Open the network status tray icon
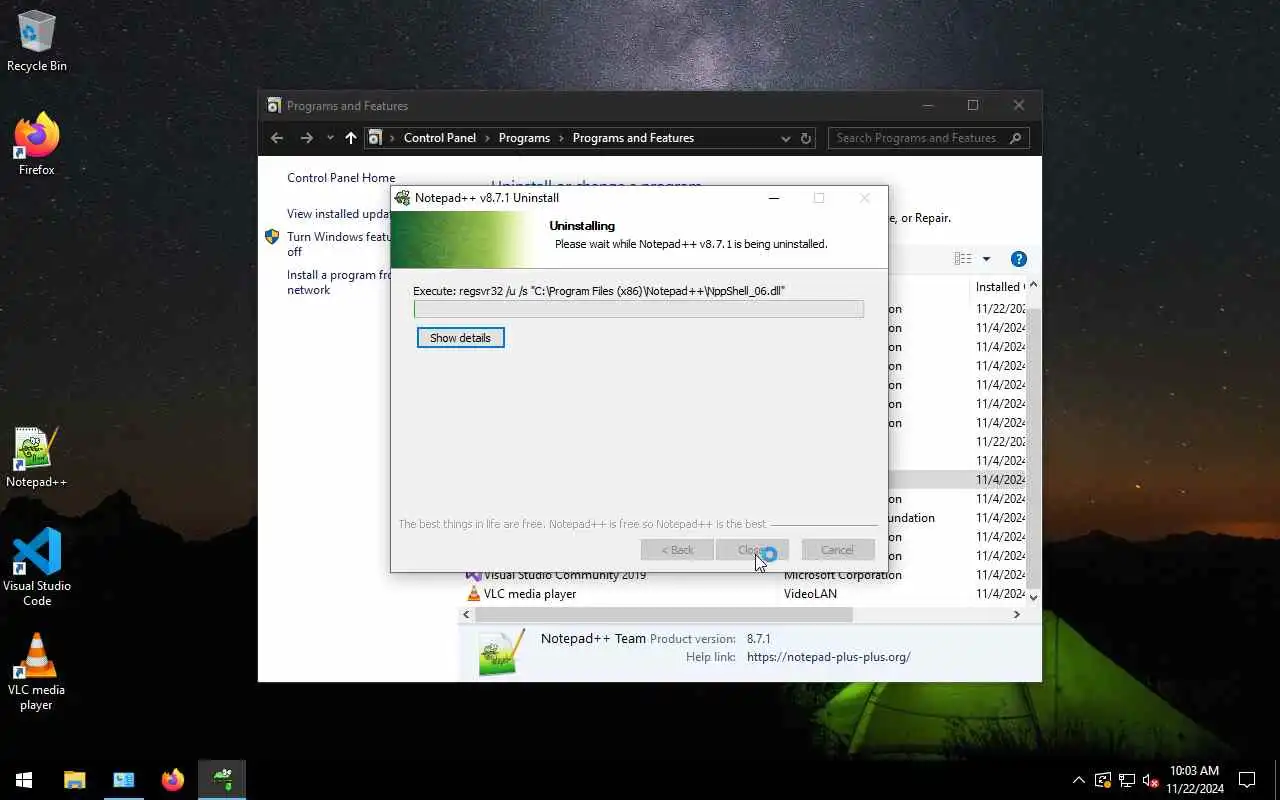This screenshot has height=800, width=1280. click(x=1127, y=780)
